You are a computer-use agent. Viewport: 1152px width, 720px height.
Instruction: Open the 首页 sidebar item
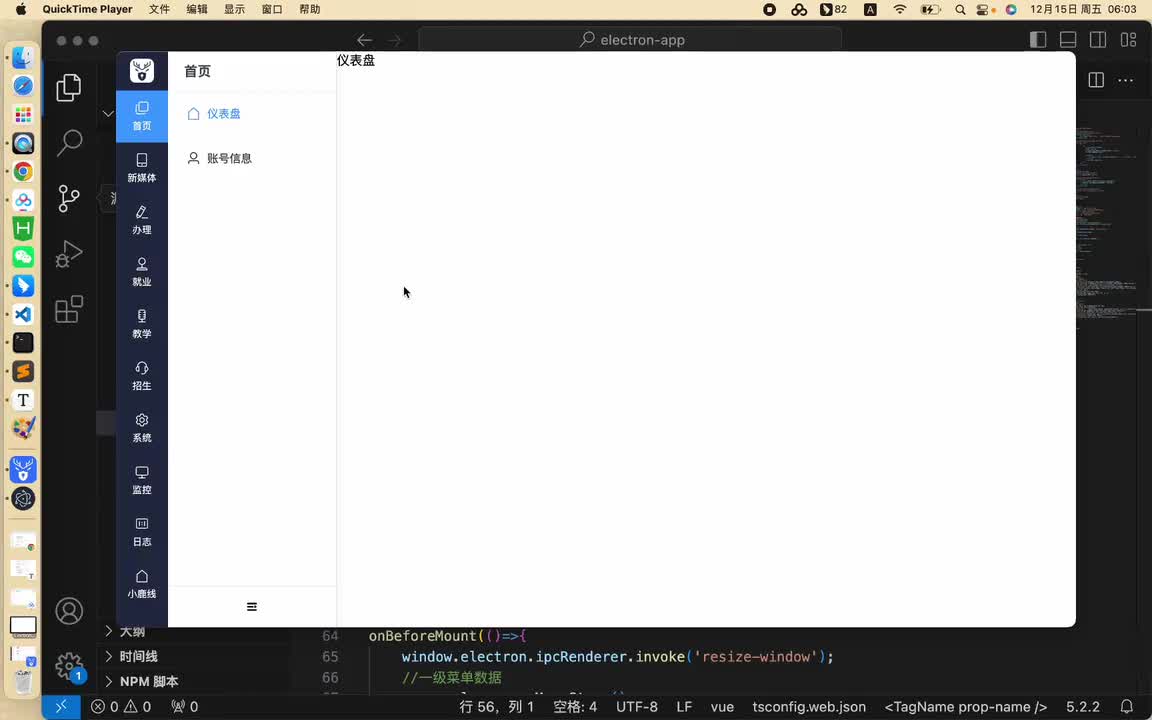(x=142, y=116)
